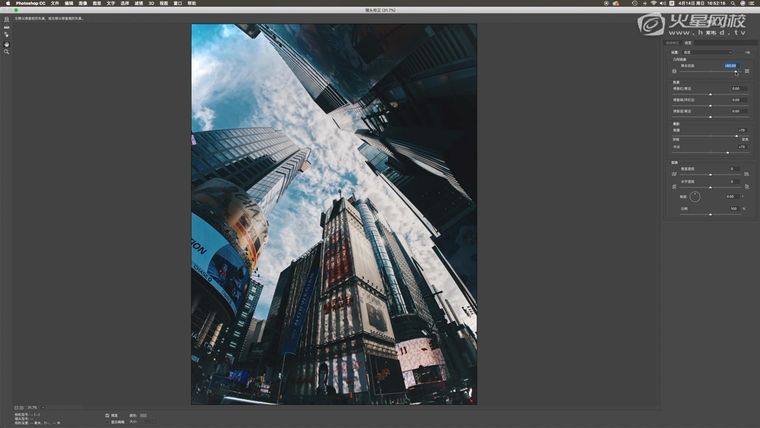
Task: Click the barrel distortion icon
Action: pos(674,71)
